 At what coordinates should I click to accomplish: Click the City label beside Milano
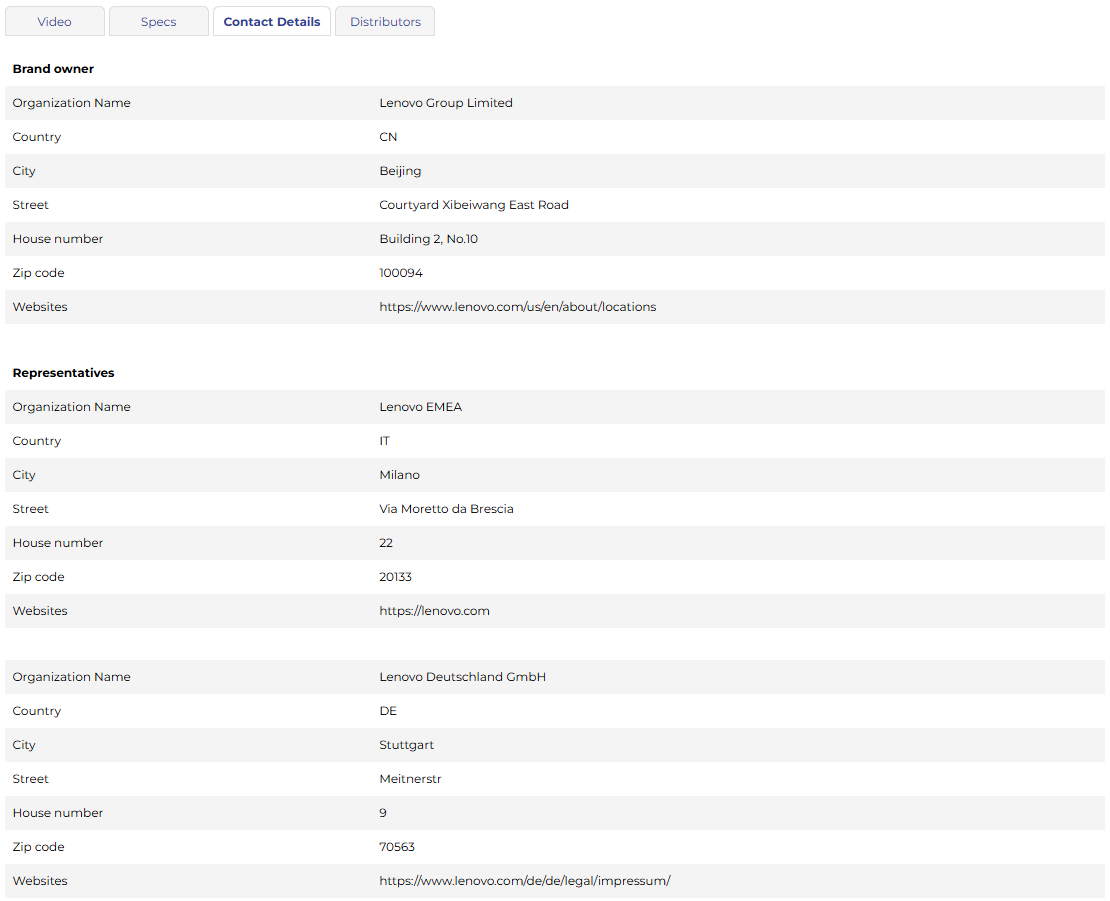(24, 476)
